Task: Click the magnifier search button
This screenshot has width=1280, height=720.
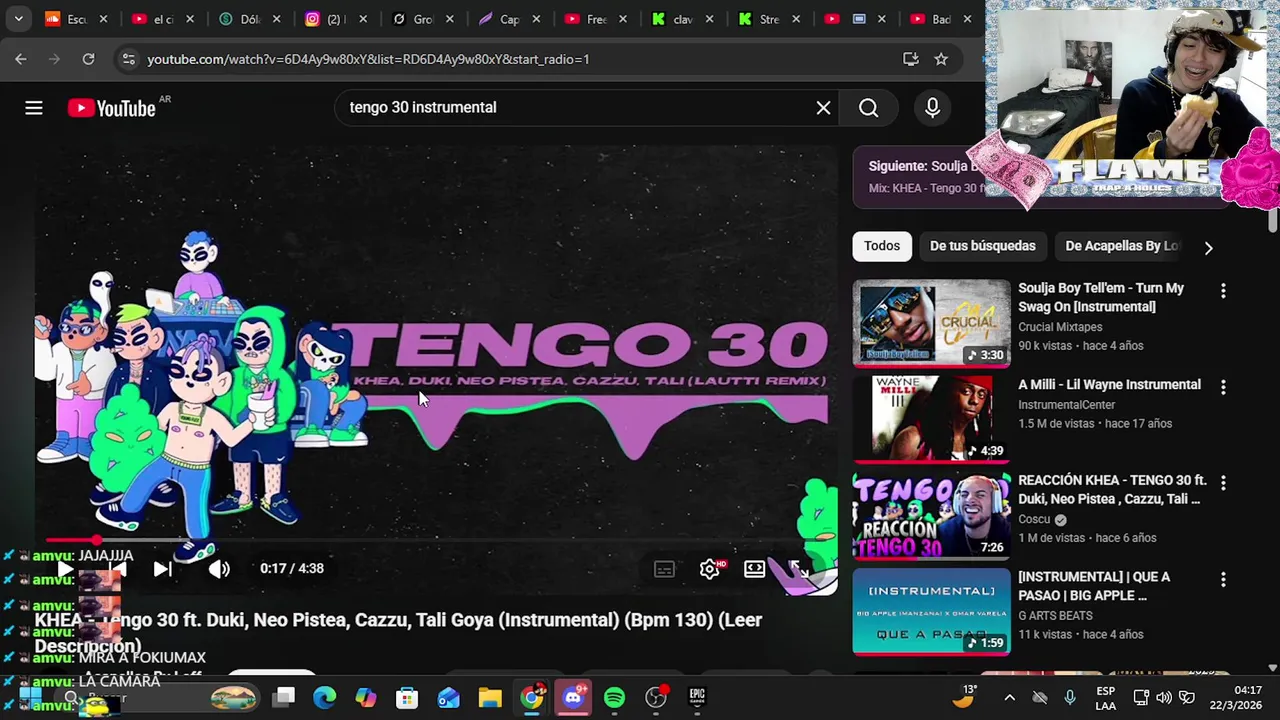Action: click(868, 108)
